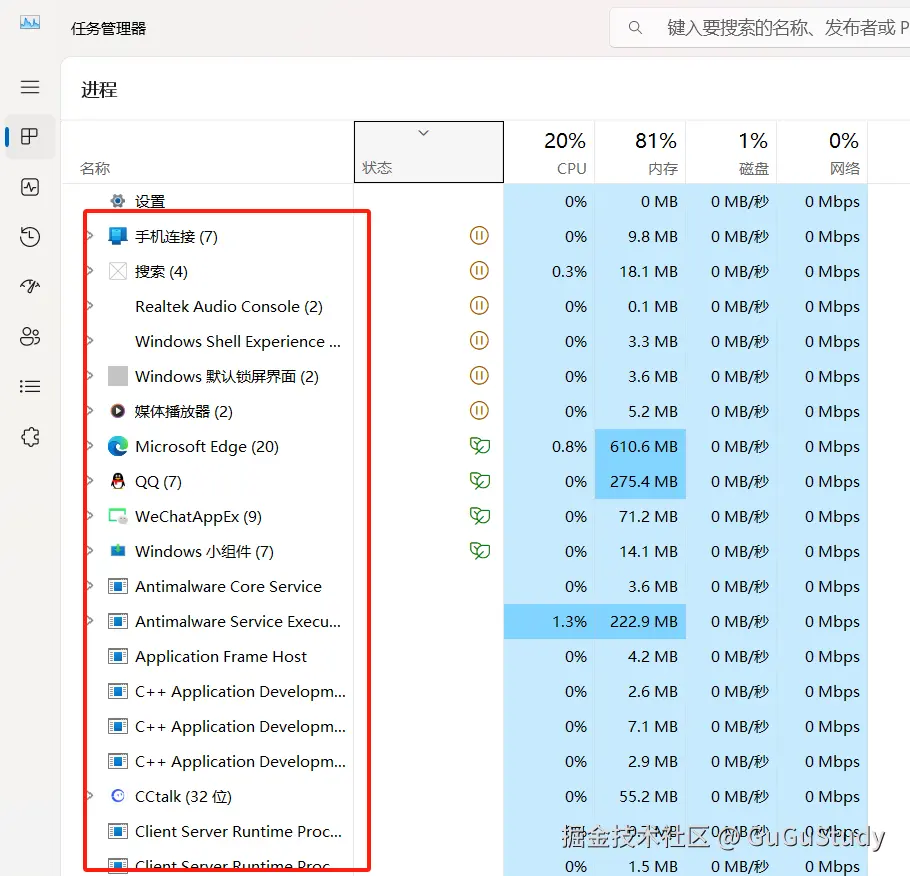Click the 18.1 MB memory value
910x876 pixels.
pyautogui.click(x=648, y=271)
